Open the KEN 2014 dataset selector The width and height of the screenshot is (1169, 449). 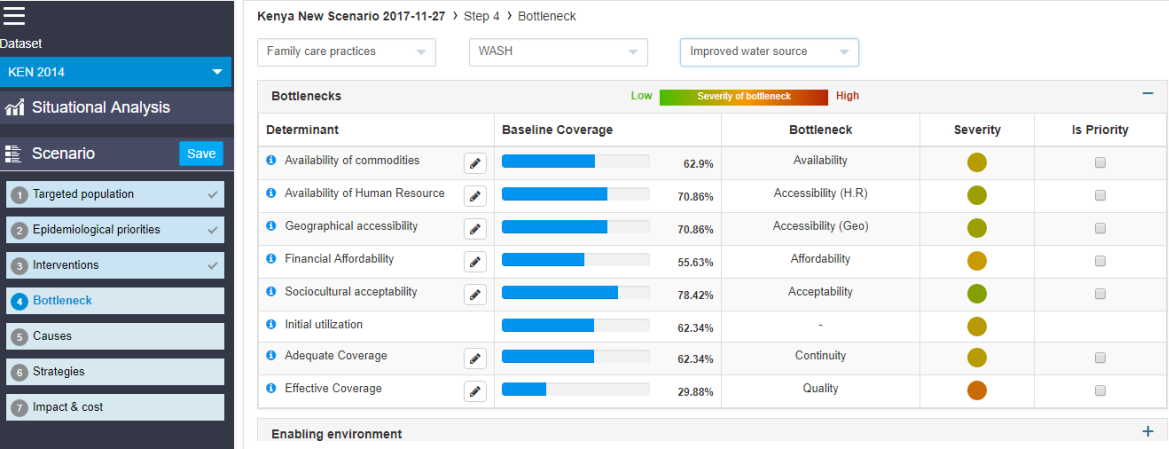[115, 72]
